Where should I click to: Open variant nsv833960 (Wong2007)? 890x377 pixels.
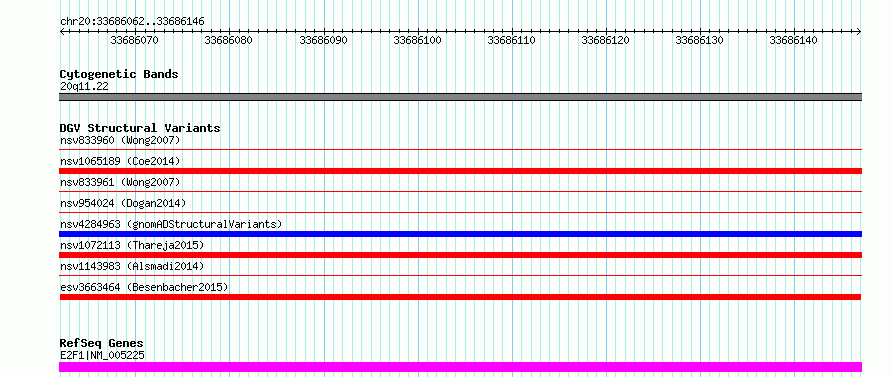120,140
